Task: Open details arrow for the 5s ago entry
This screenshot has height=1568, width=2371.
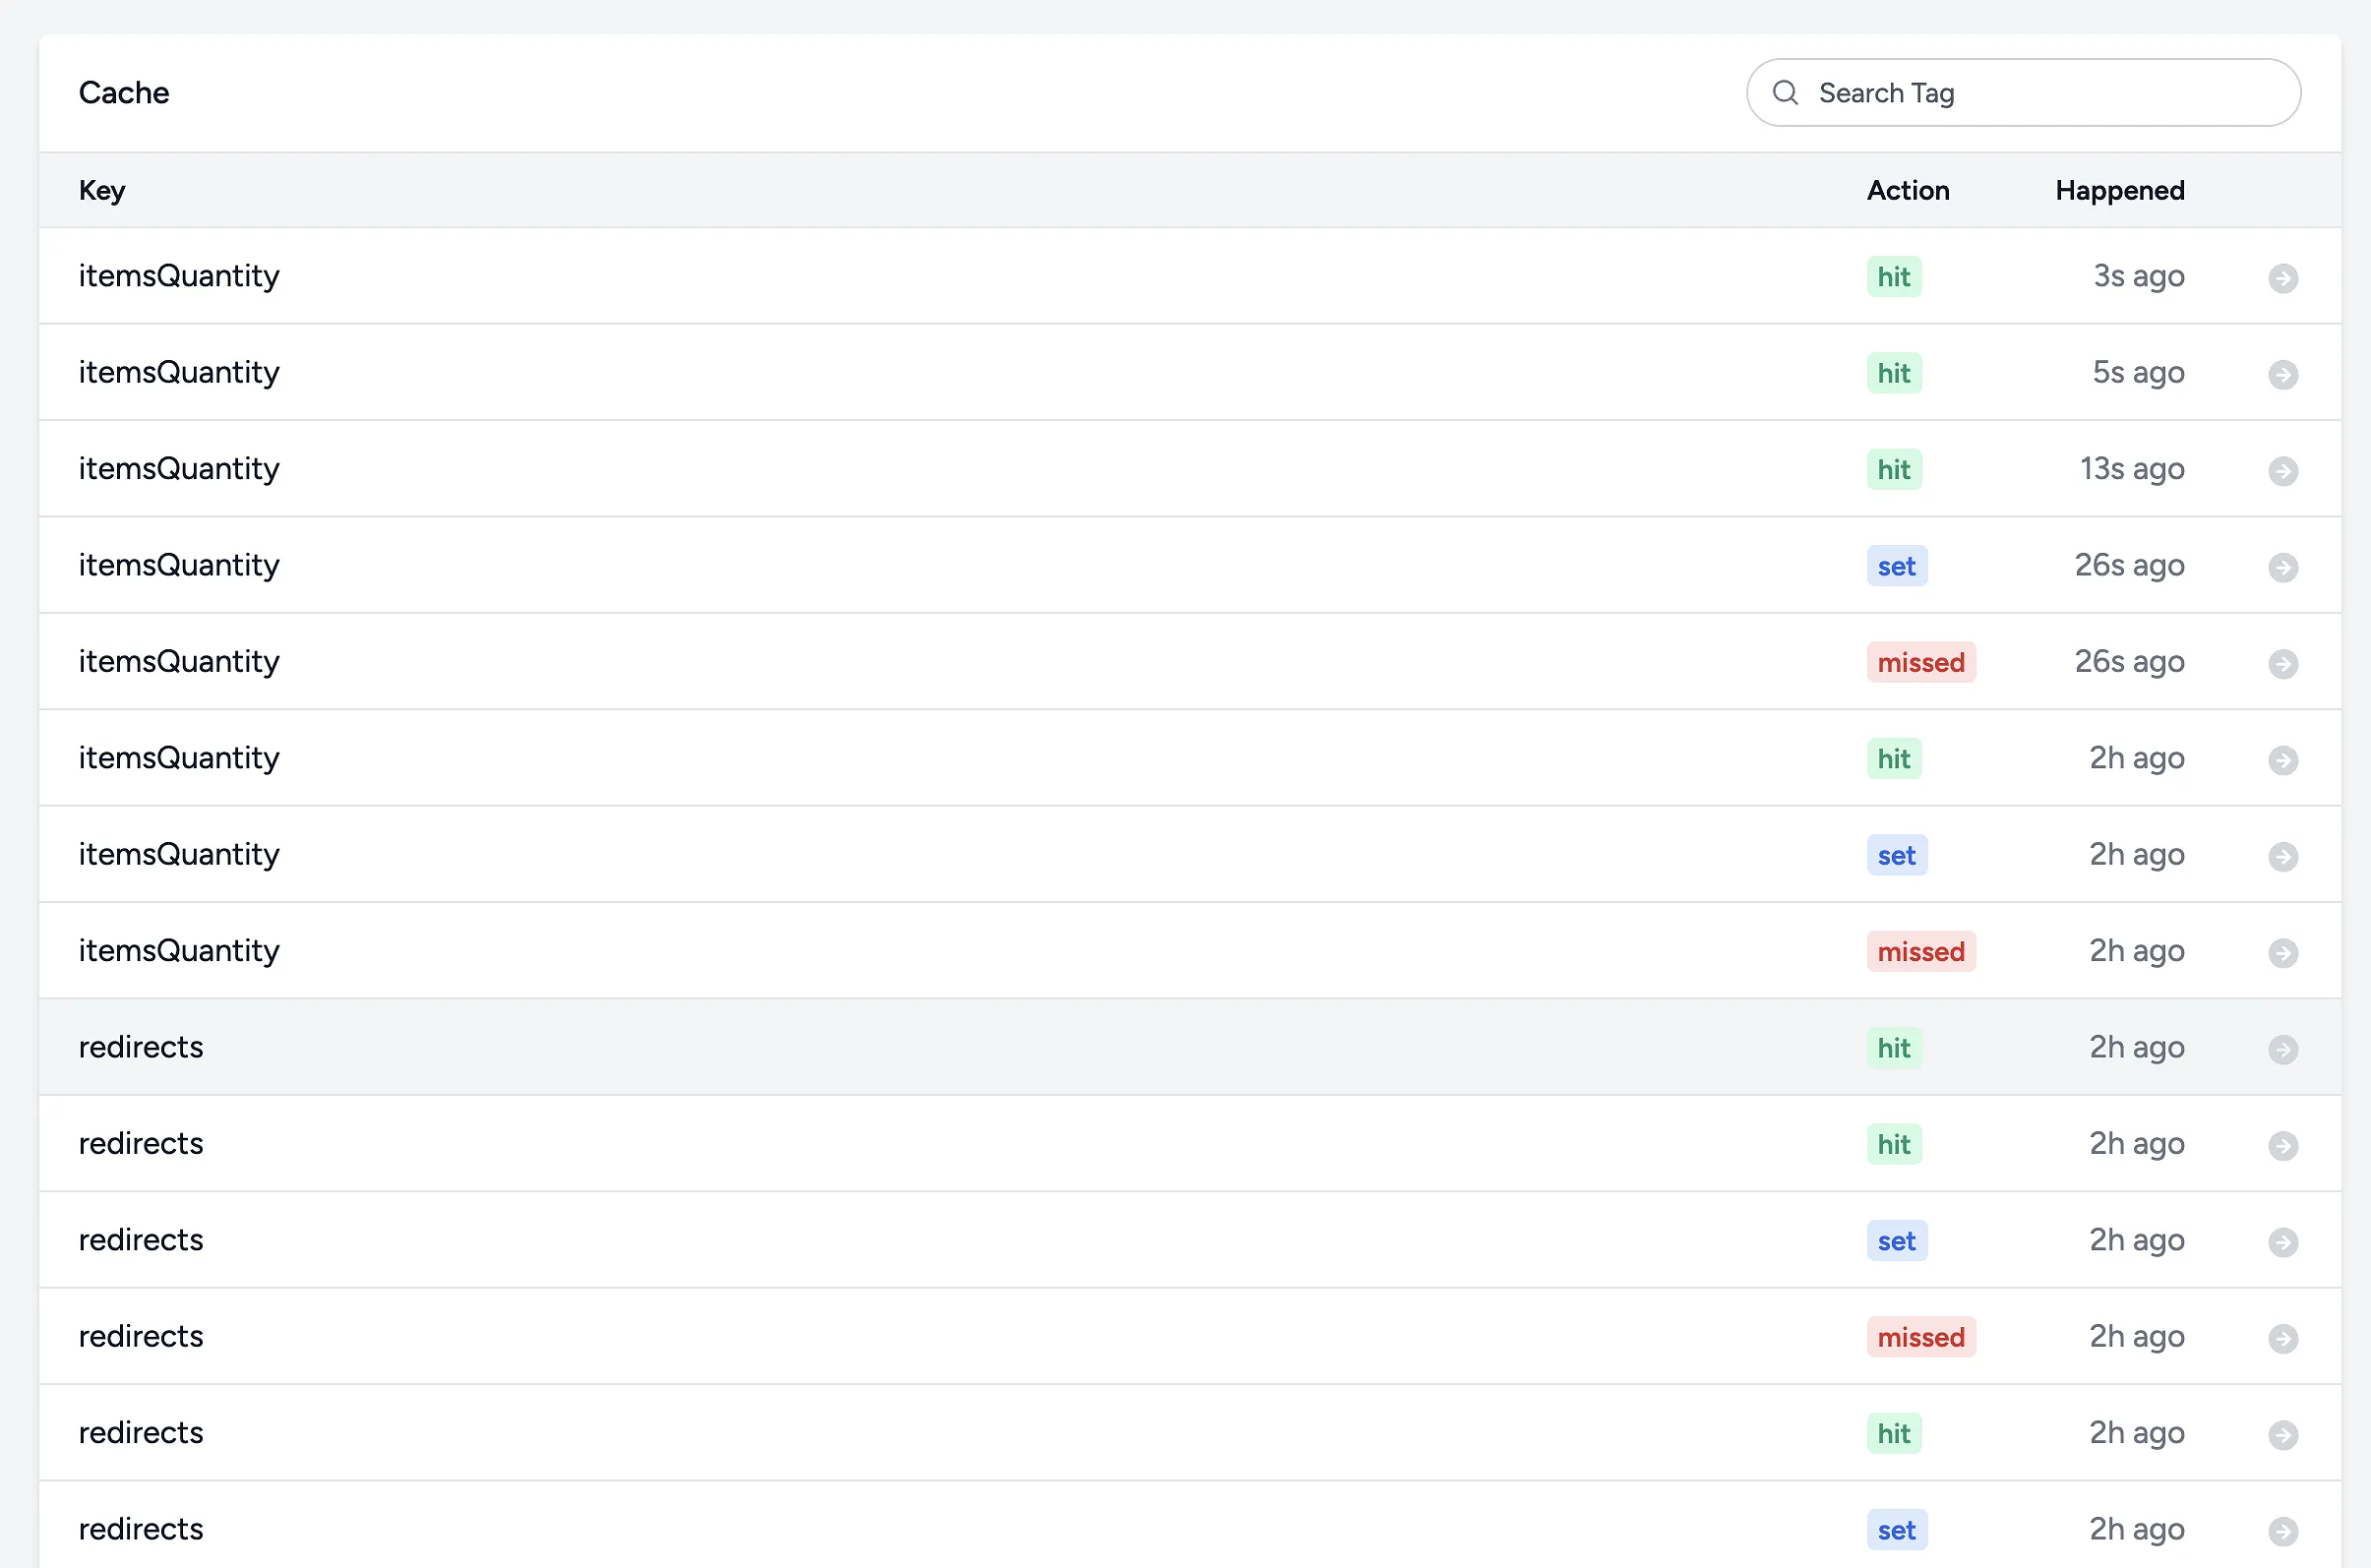Action: point(2282,374)
